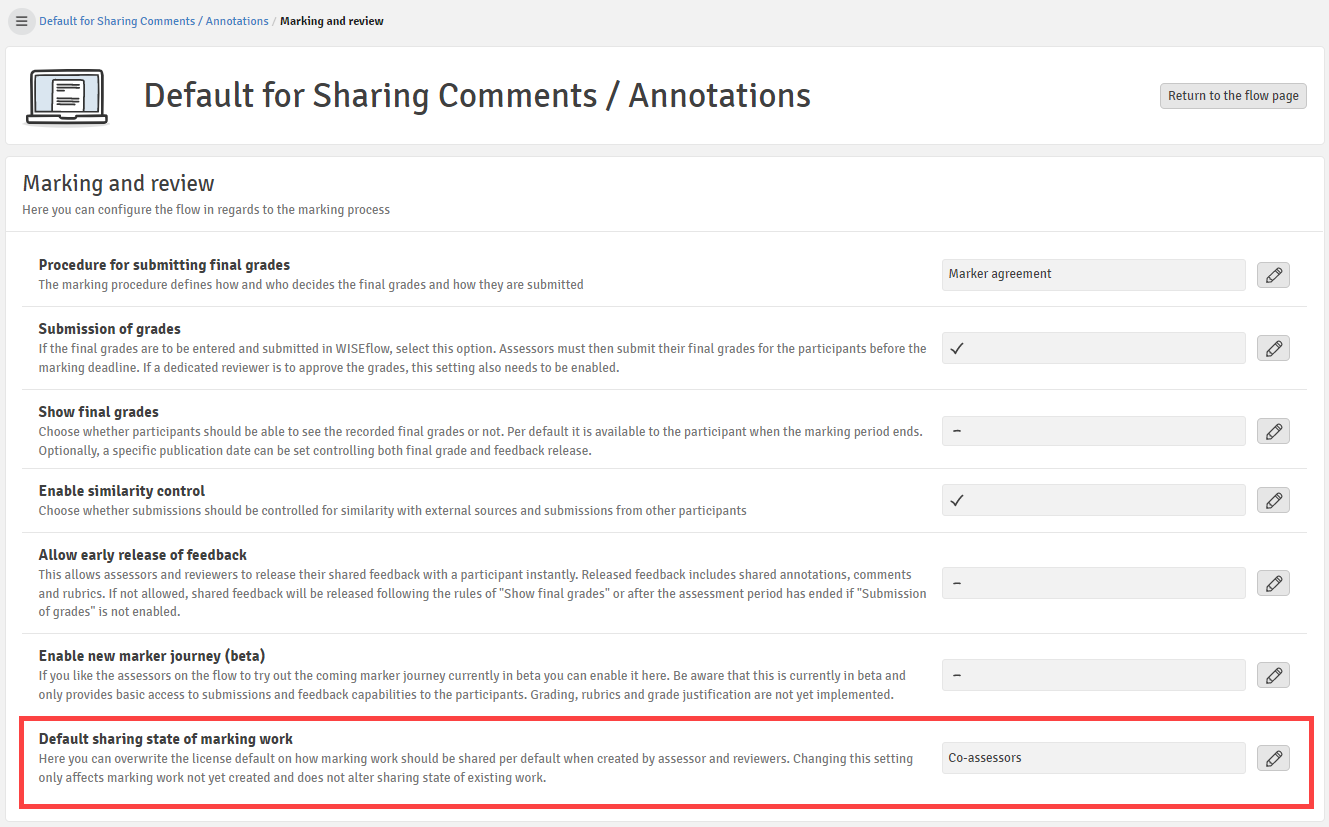Edit the Enable similarity control setting

(x=1273, y=500)
